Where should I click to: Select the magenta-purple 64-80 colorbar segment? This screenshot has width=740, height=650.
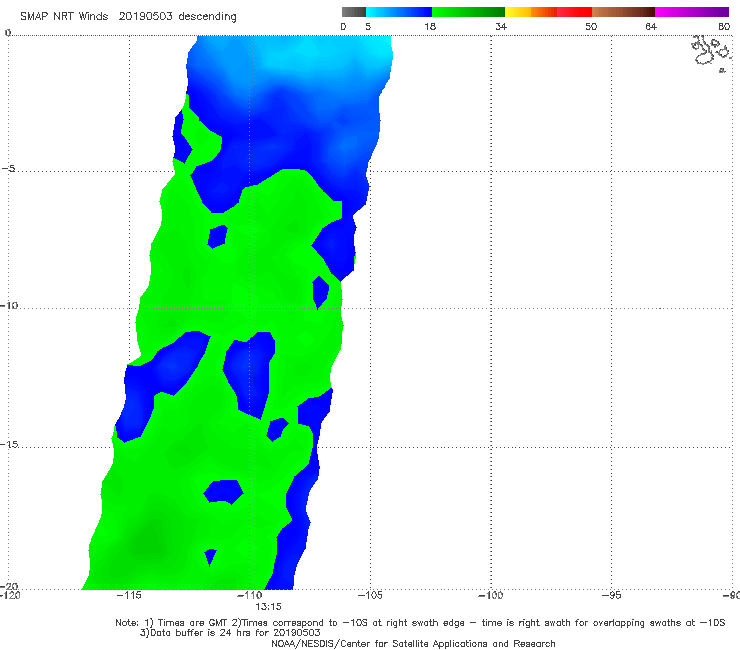pyautogui.click(x=692, y=12)
